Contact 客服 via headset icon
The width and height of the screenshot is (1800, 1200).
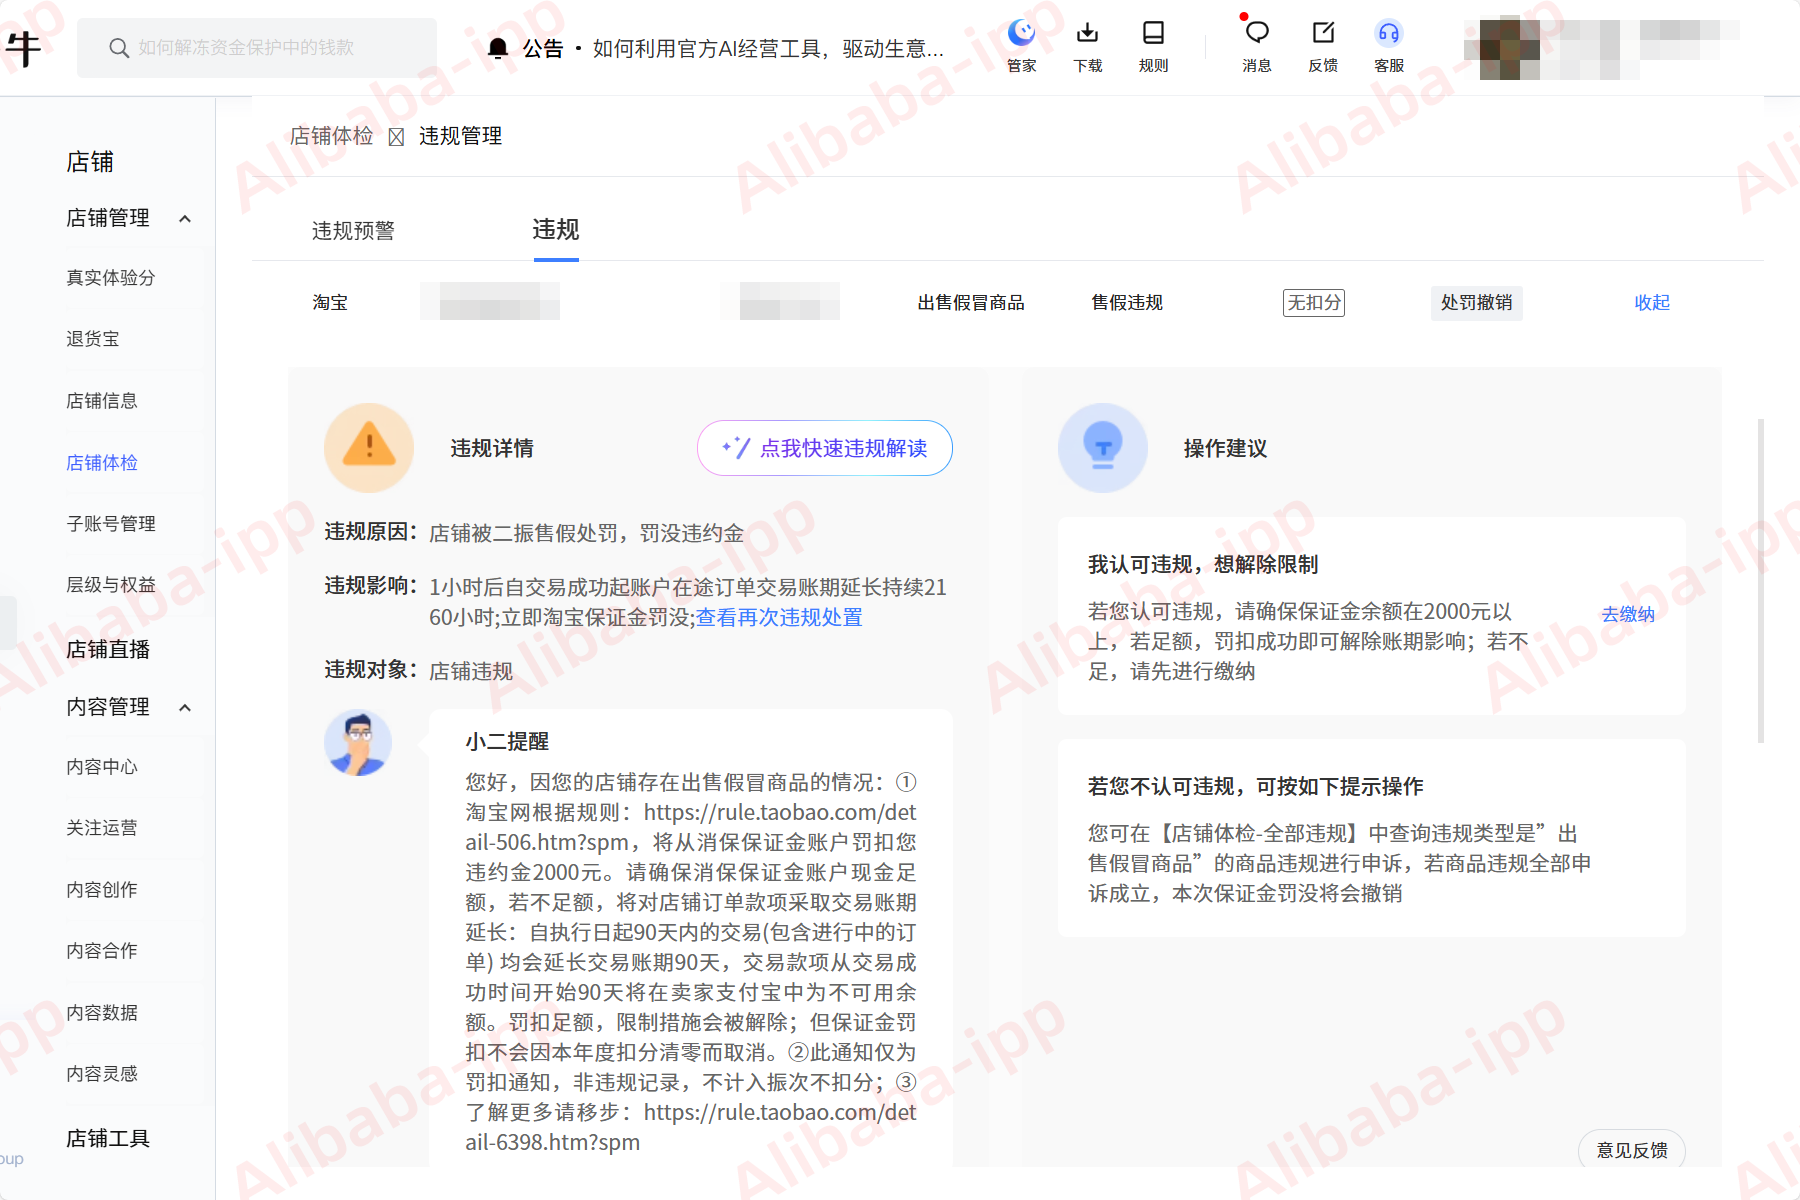point(1389,46)
